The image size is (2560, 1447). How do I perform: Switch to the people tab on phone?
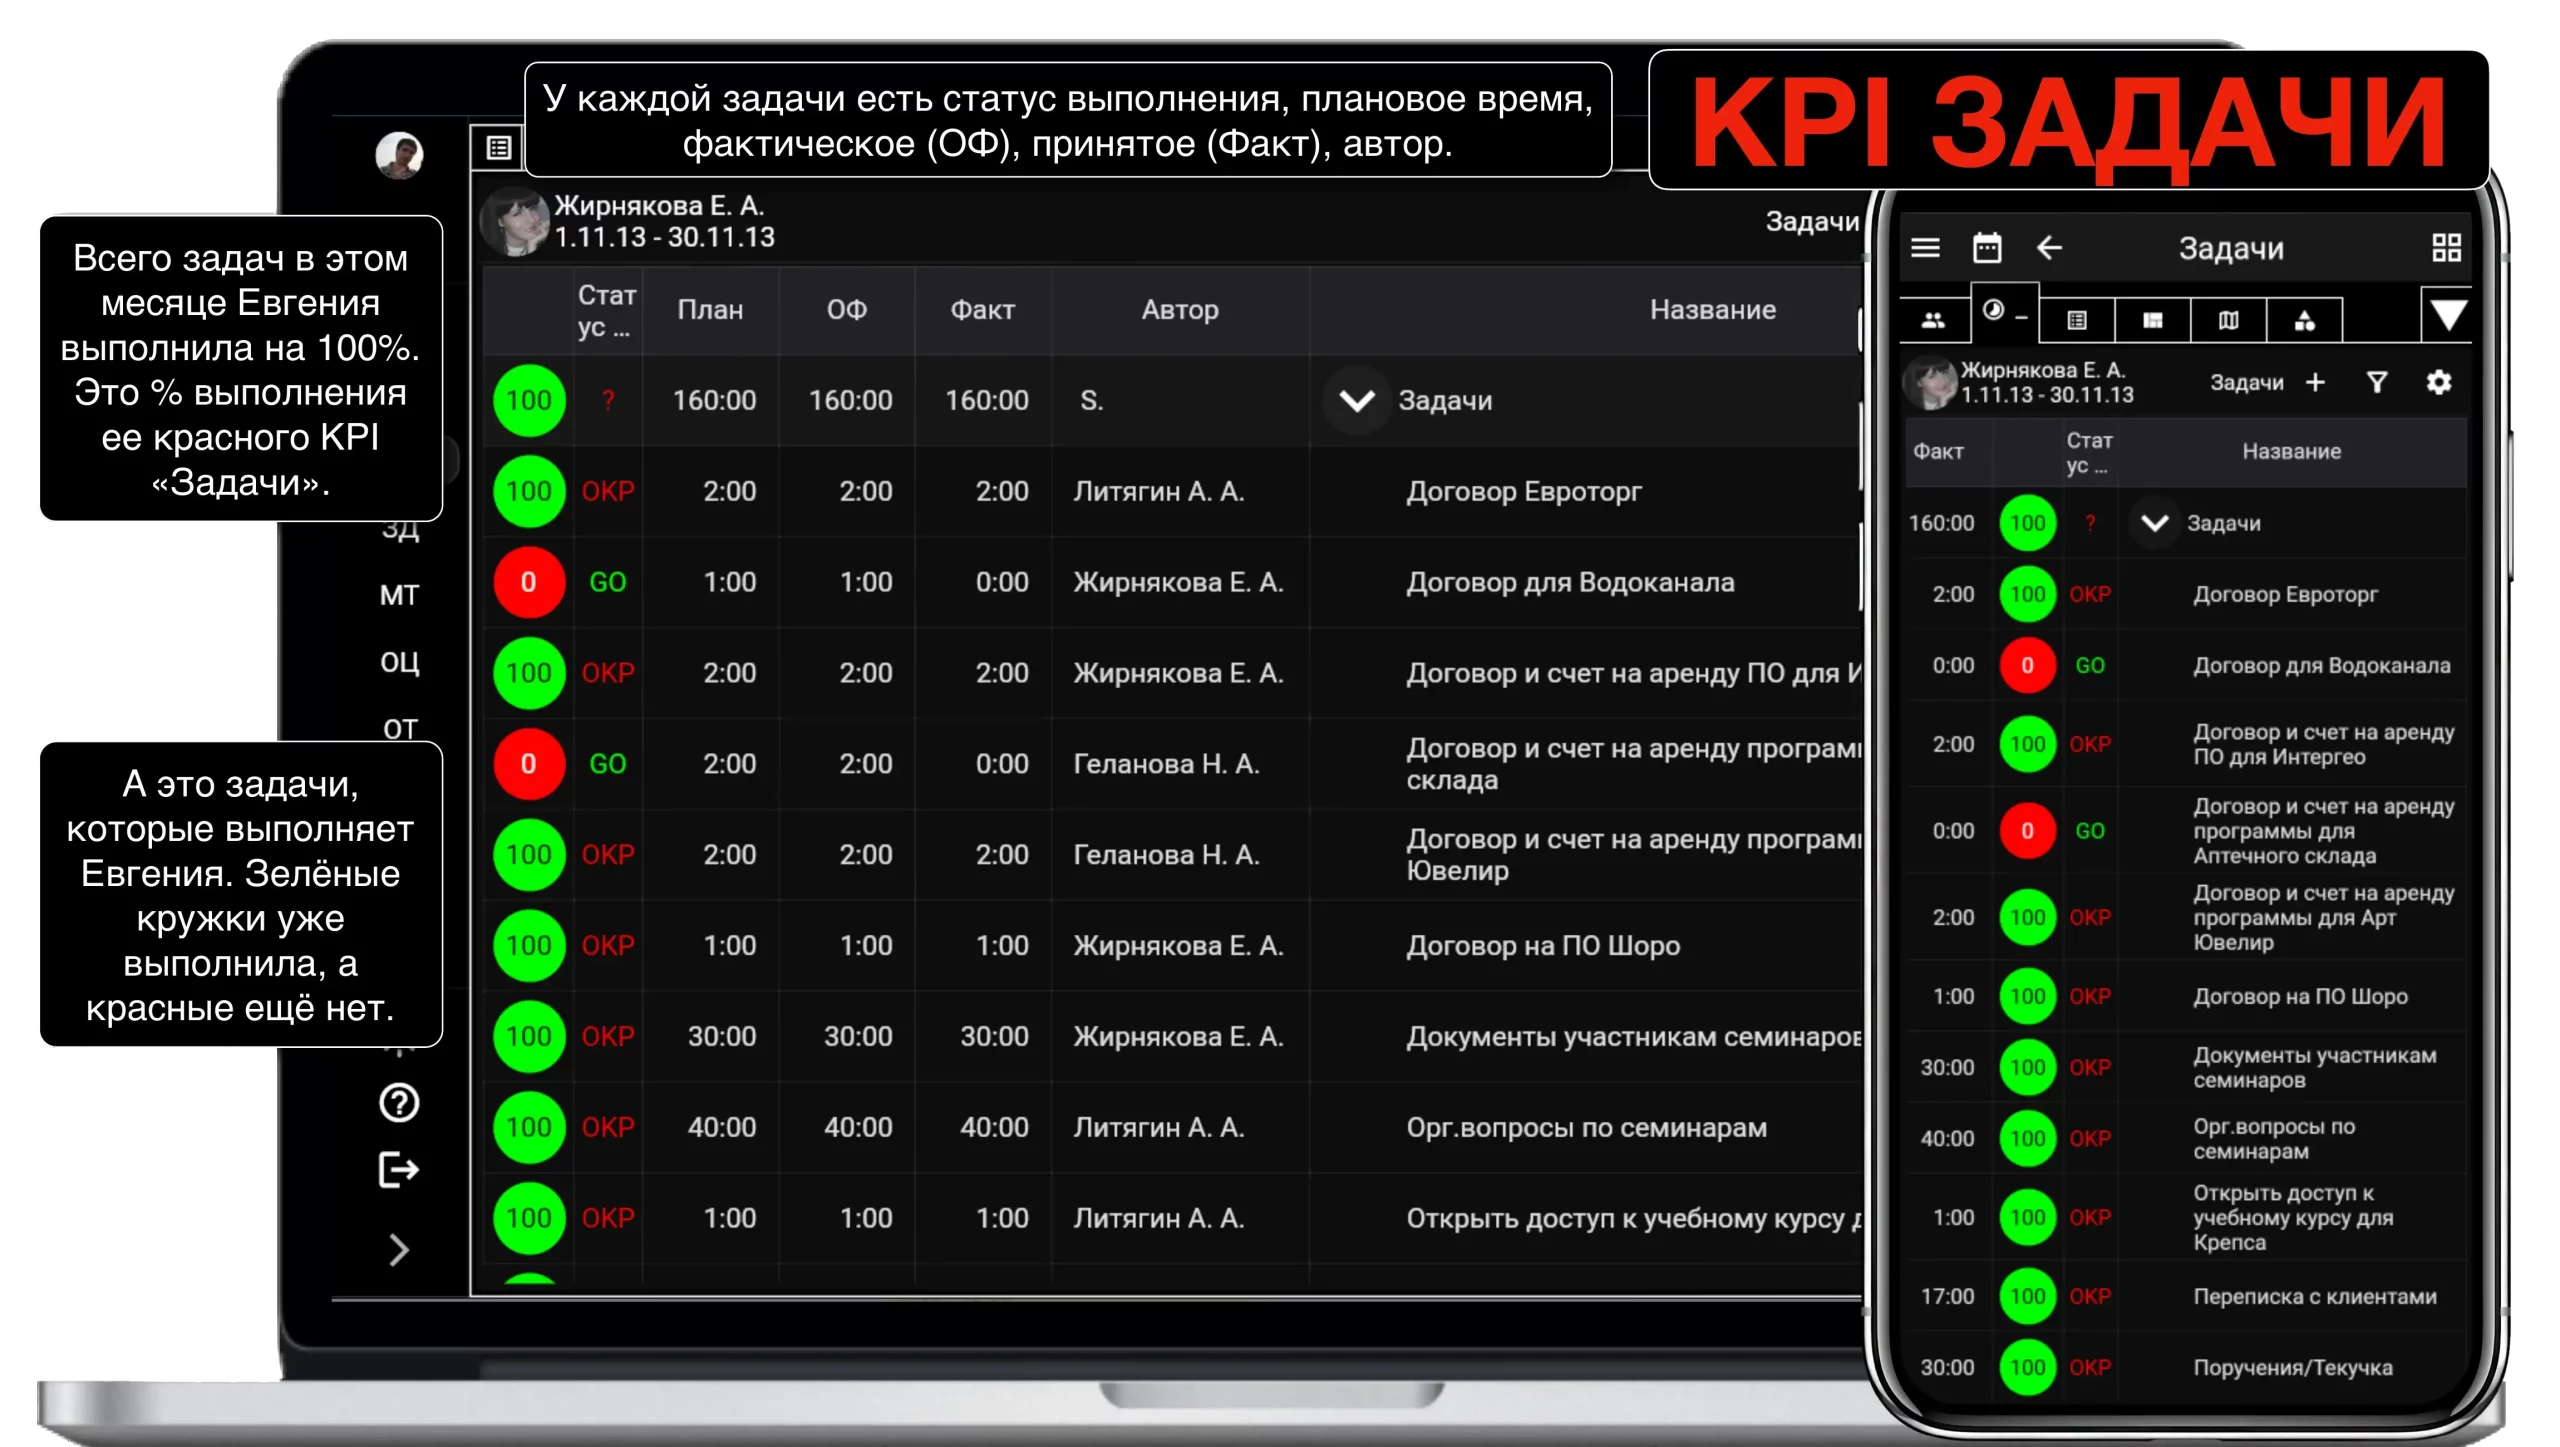coord(1933,321)
